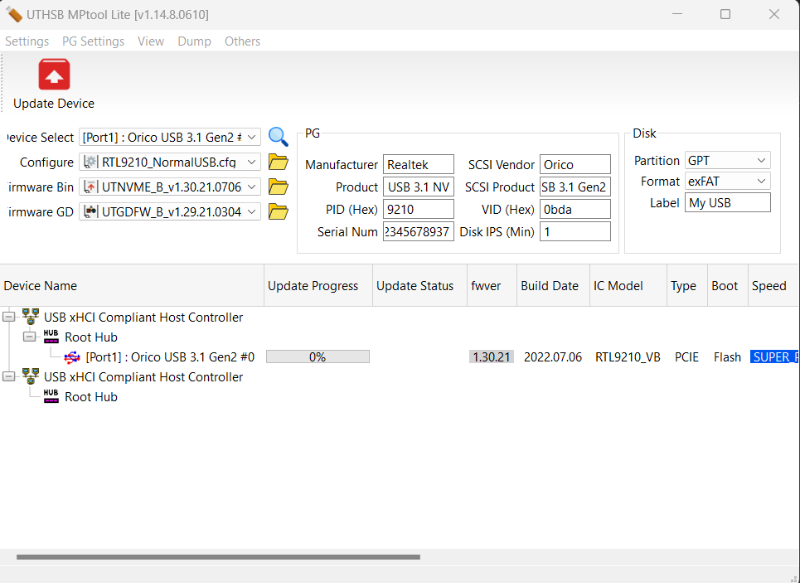800x583 pixels.
Task: Click the Update Device icon
Action: [x=54, y=76]
